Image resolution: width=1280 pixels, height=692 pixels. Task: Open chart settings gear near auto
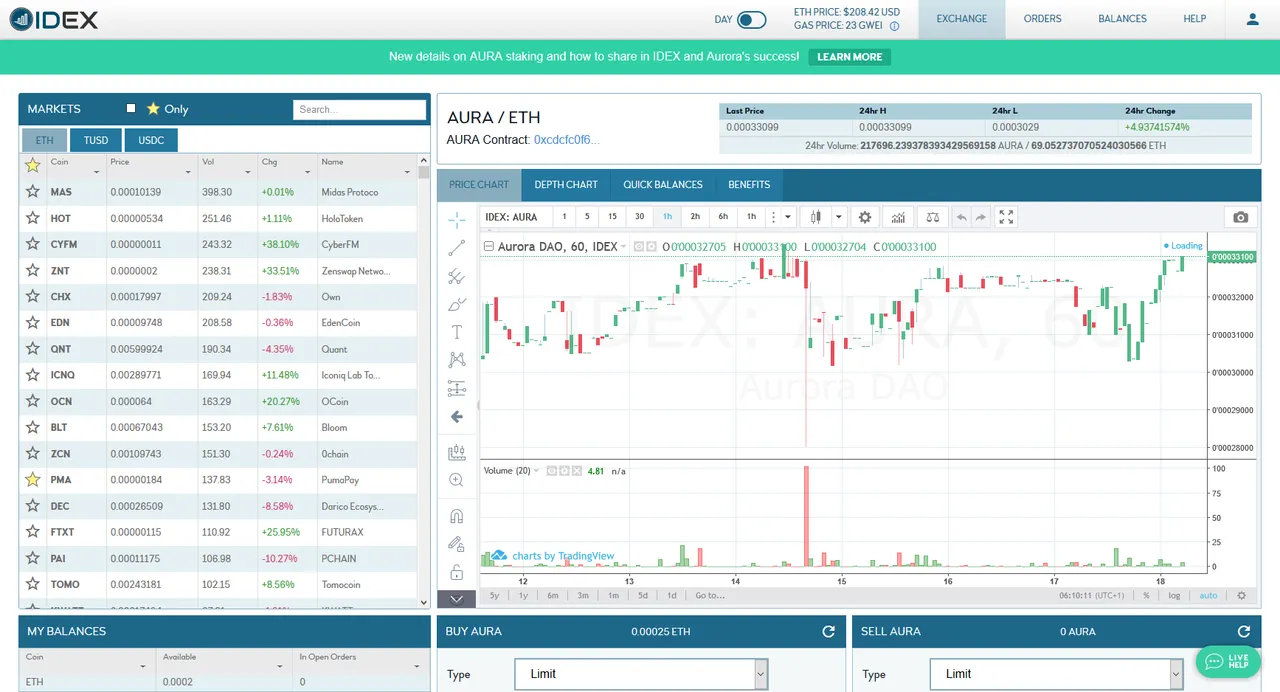pos(1241,595)
